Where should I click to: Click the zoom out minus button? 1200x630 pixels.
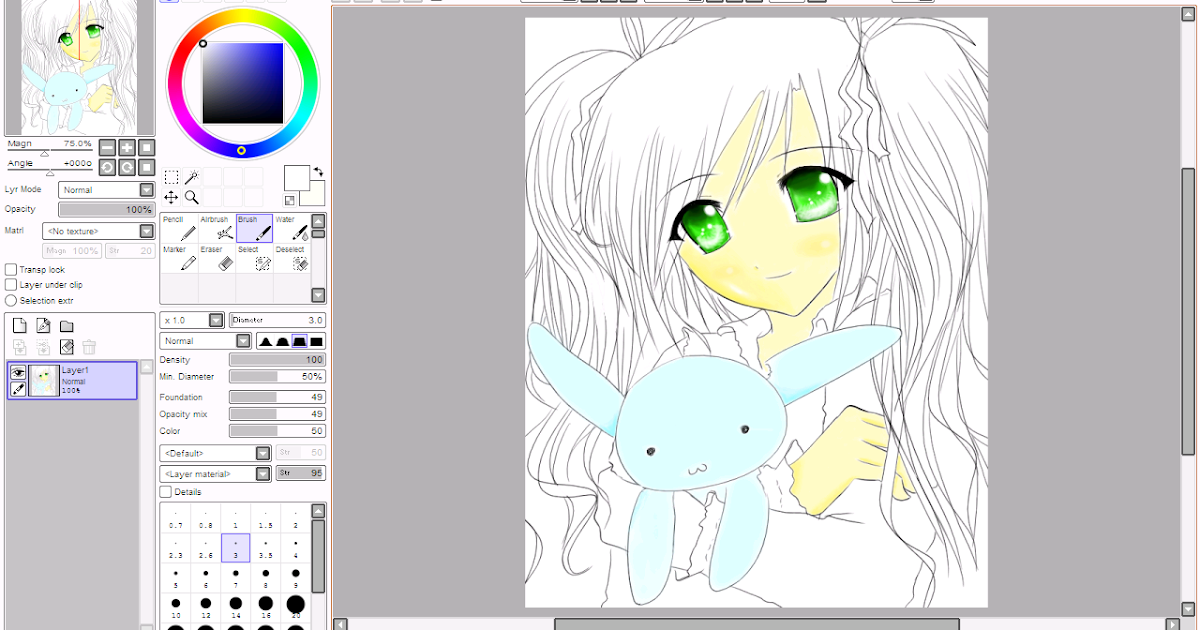(x=107, y=148)
